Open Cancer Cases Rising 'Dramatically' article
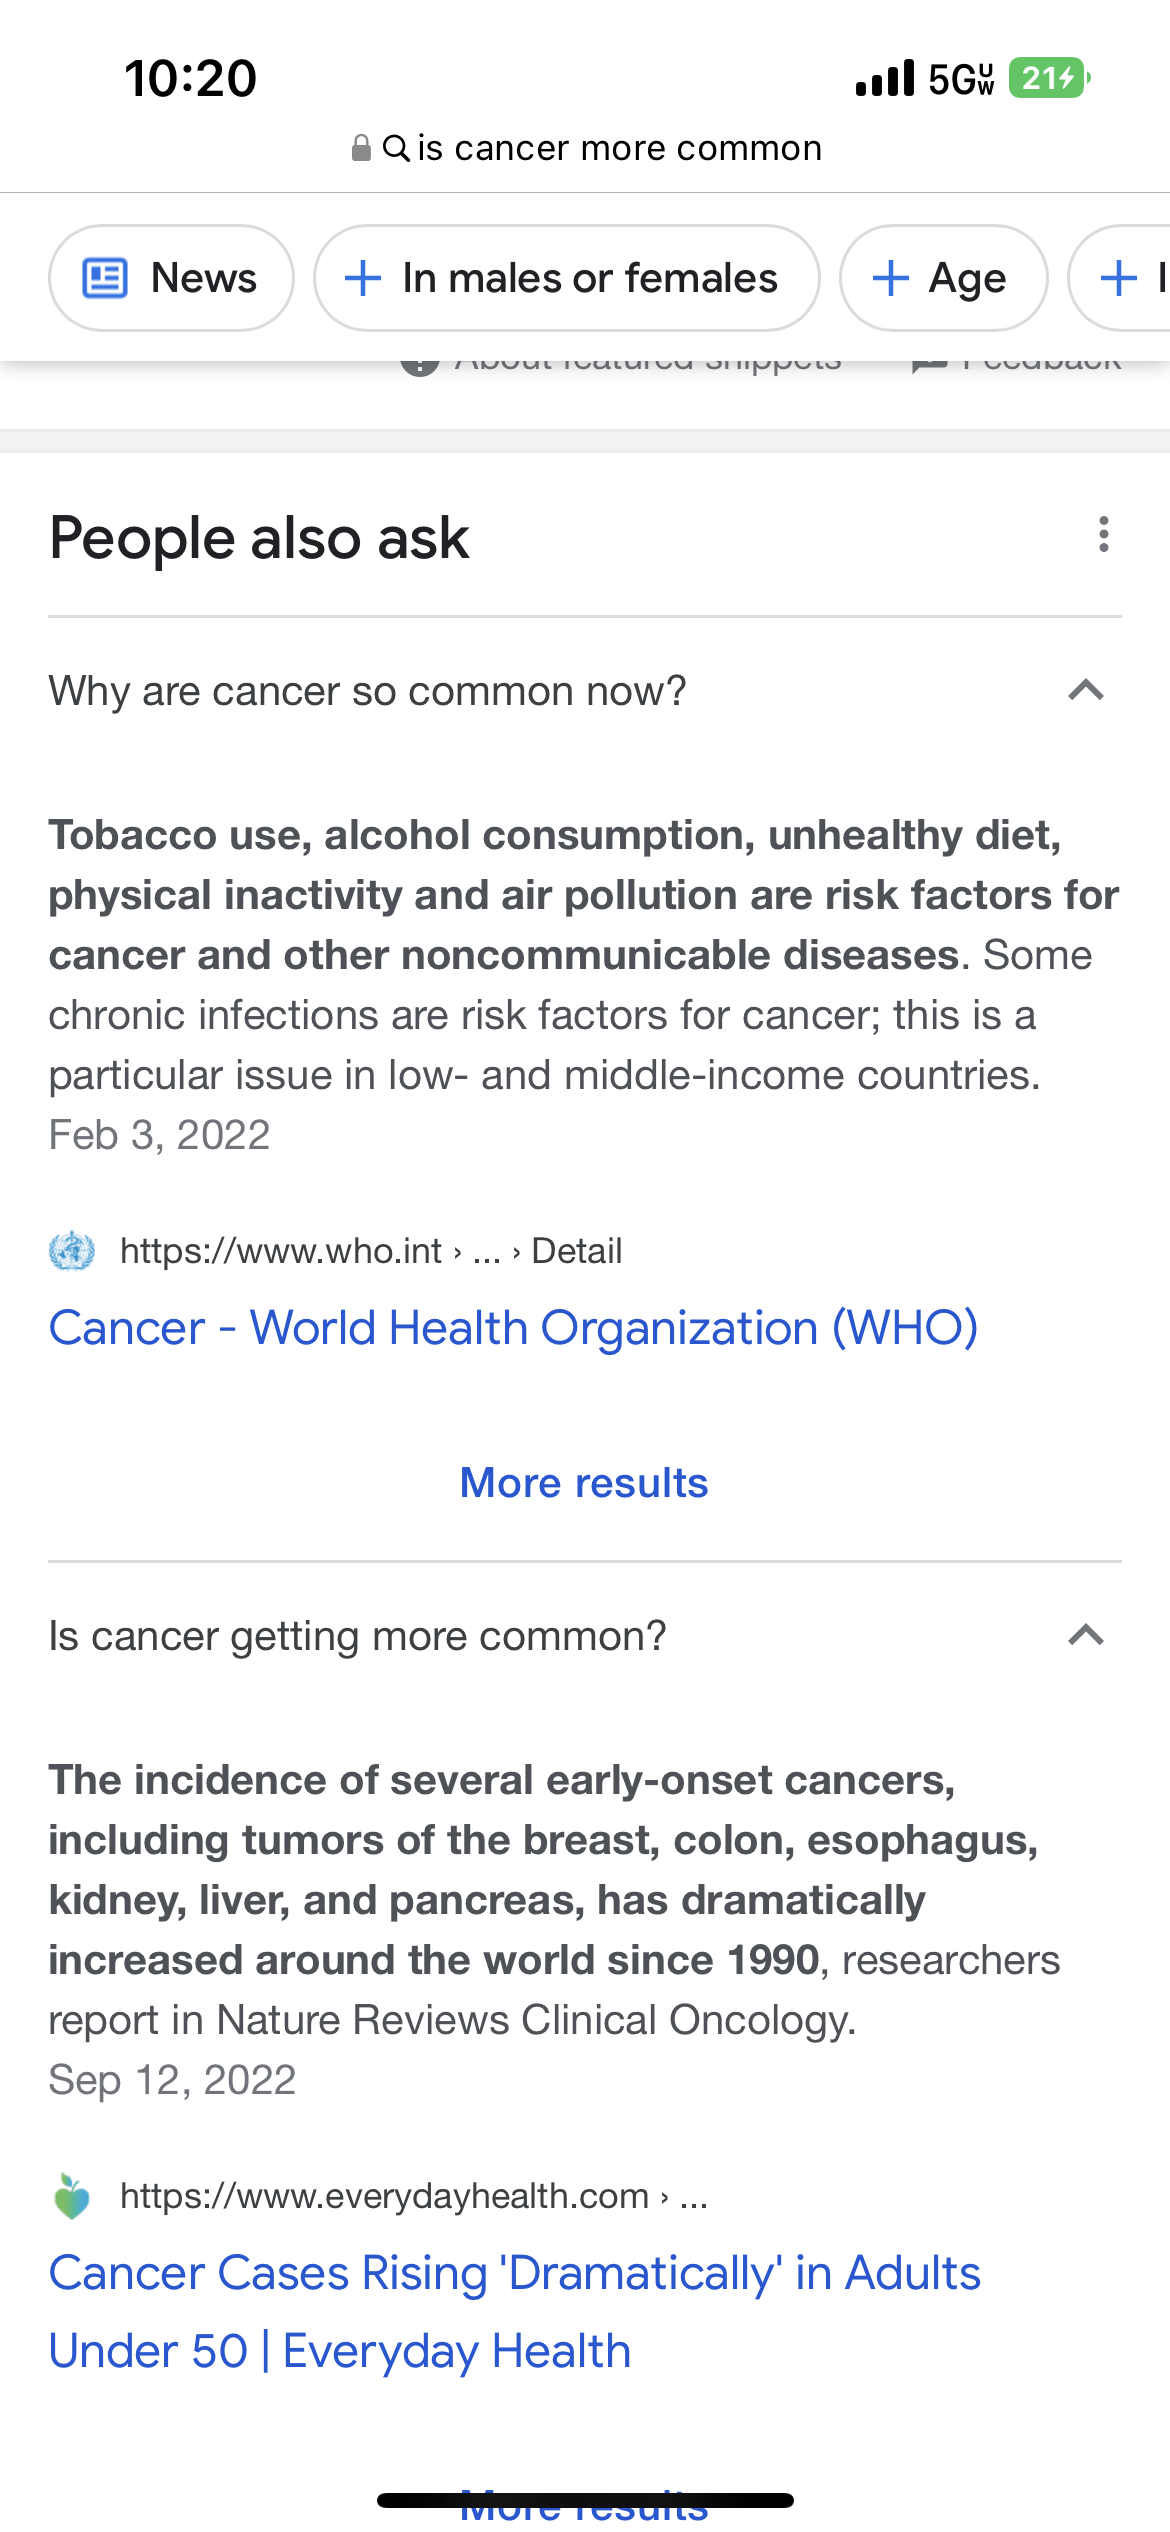The image size is (1170, 2532). pyautogui.click(x=514, y=2312)
